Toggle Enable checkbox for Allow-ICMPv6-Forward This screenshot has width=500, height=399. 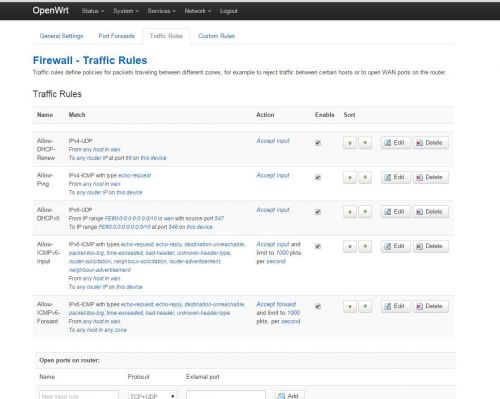pos(318,306)
